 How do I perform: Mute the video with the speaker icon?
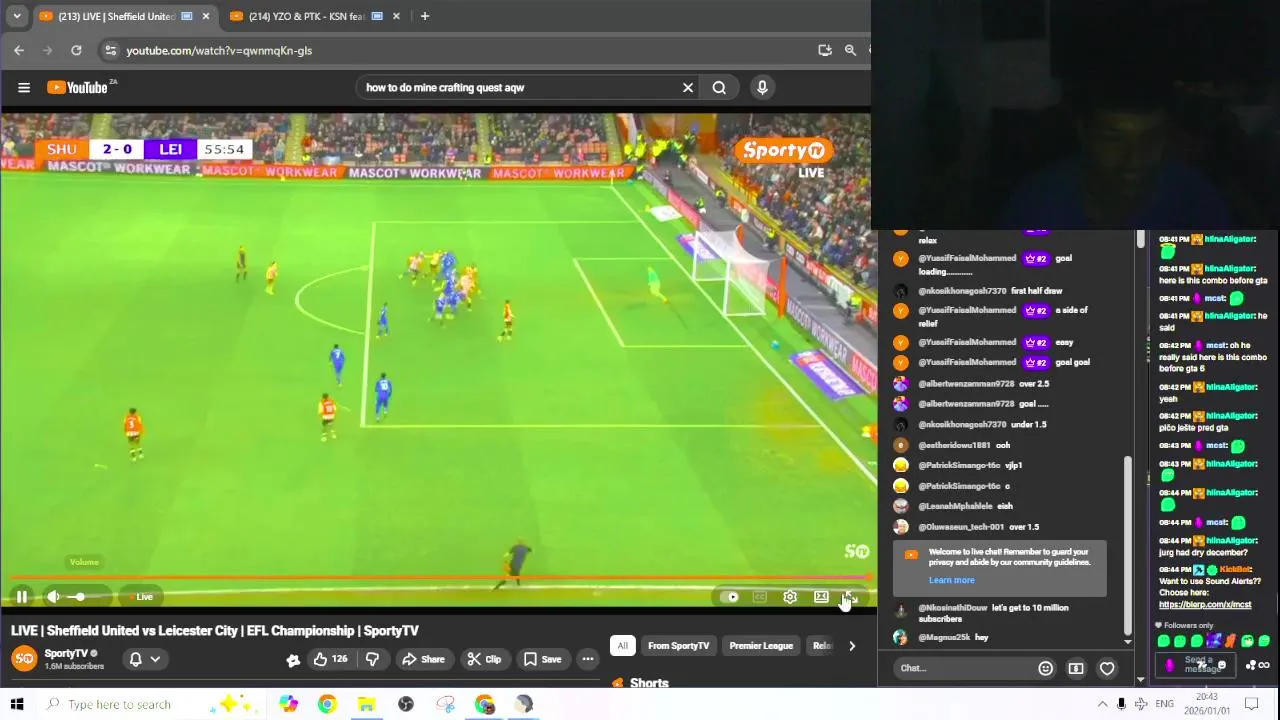53,597
